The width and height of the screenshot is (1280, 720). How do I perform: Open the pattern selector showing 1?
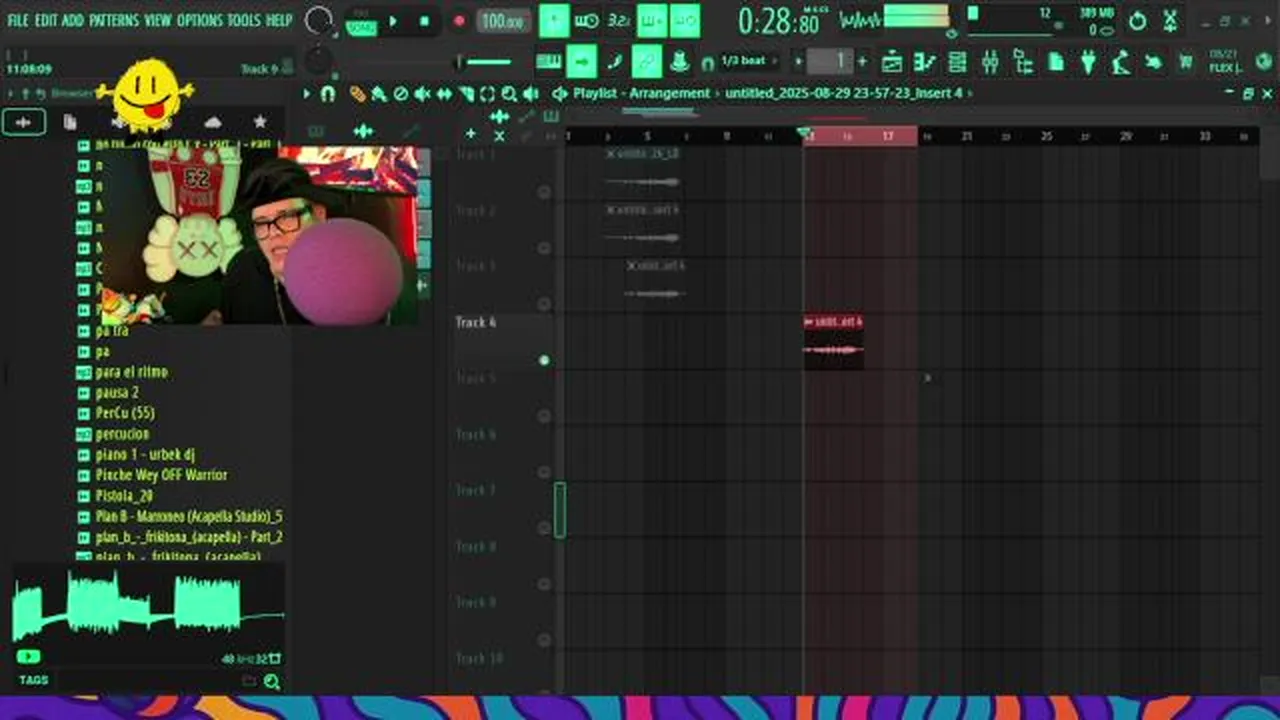click(831, 61)
